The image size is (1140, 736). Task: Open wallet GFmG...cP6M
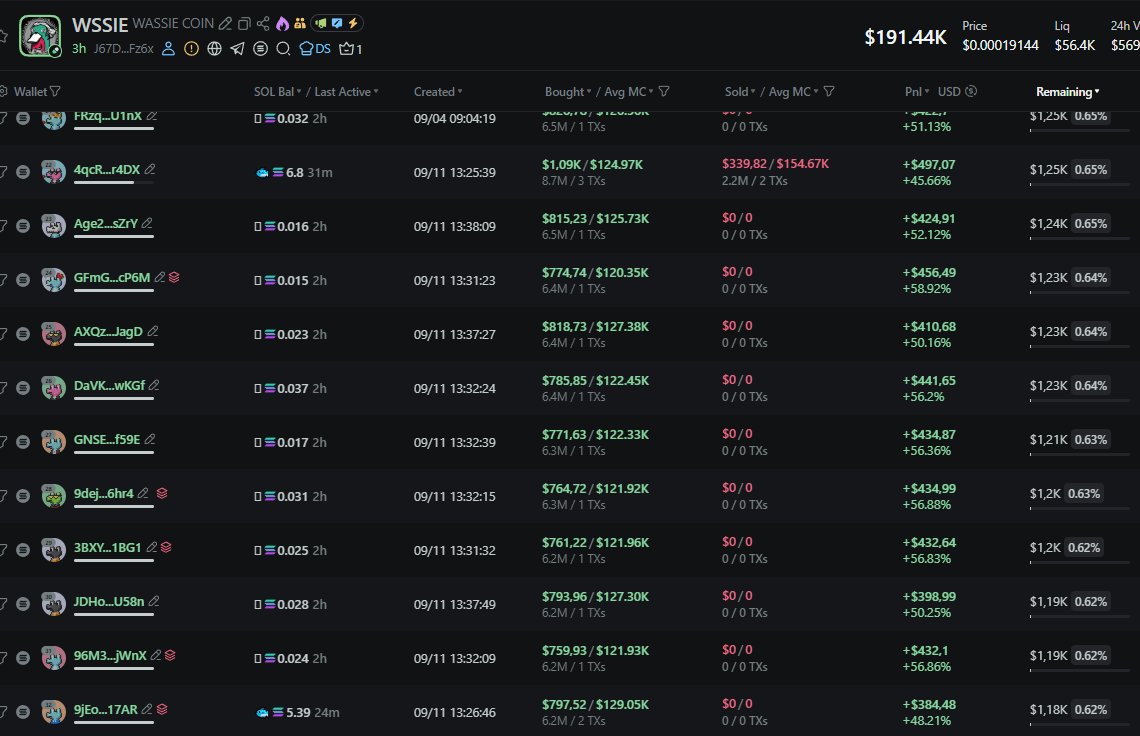[112, 277]
